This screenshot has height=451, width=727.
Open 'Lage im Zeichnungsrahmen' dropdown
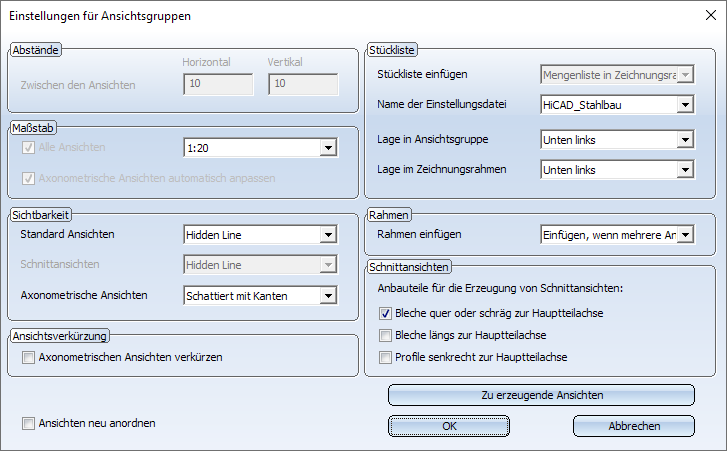(684, 170)
